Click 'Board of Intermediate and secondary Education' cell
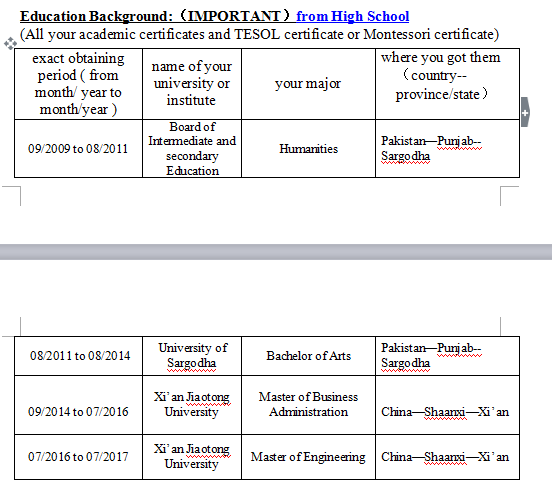The image size is (552, 496). pyautogui.click(x=192, y=149)
